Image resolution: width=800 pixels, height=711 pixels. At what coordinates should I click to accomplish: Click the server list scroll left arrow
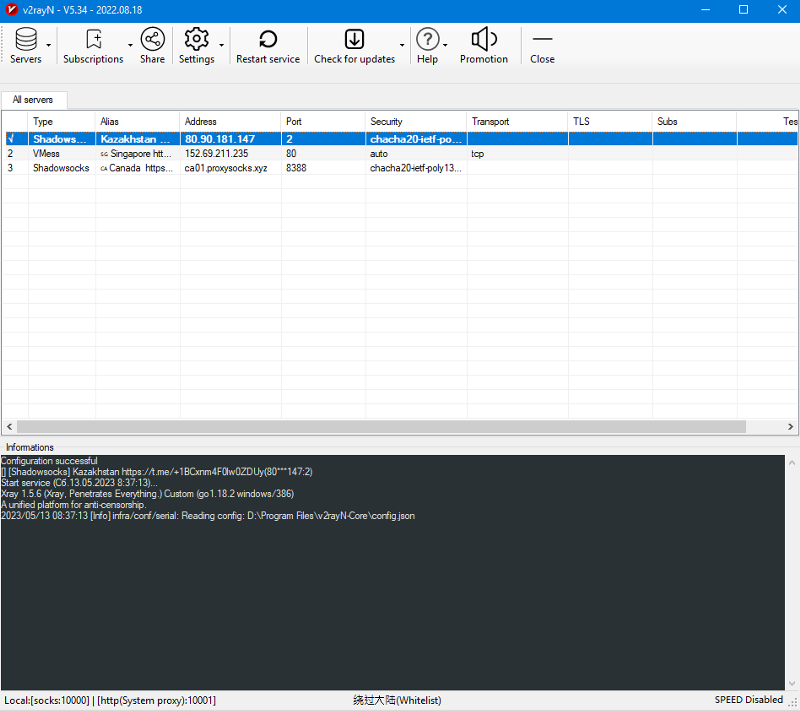tap(9, 426)
